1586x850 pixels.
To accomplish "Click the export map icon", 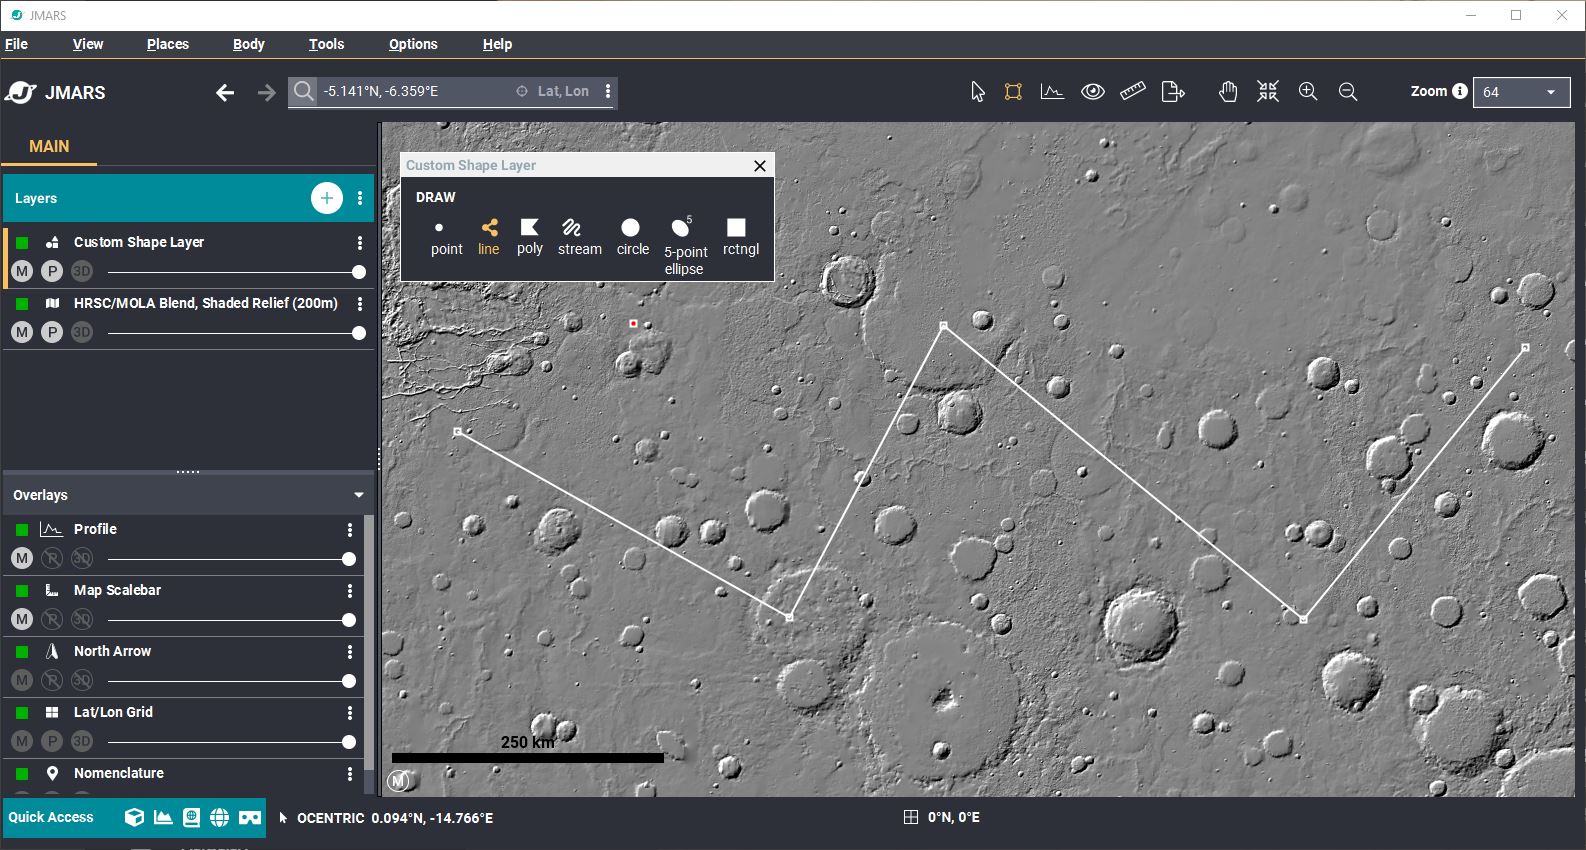I will [1173, 92].
